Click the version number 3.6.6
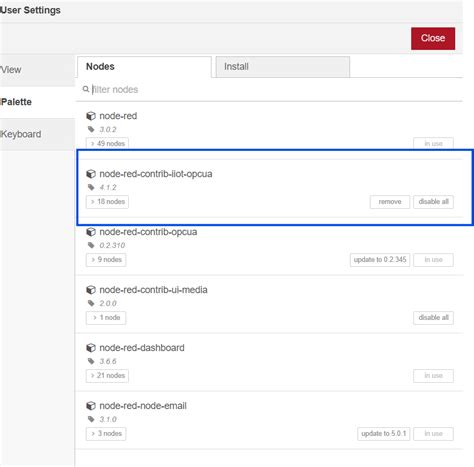This screenshot has height=467, width=474. pyautogui.click(x=108, y=361)
